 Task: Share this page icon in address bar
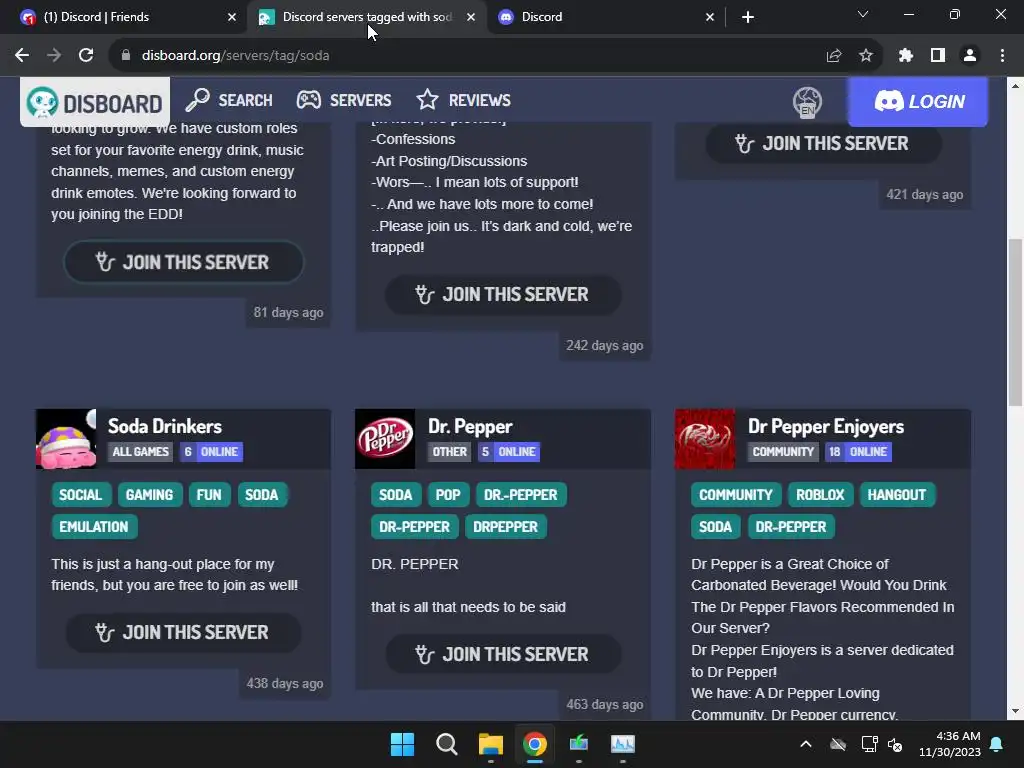834,56
